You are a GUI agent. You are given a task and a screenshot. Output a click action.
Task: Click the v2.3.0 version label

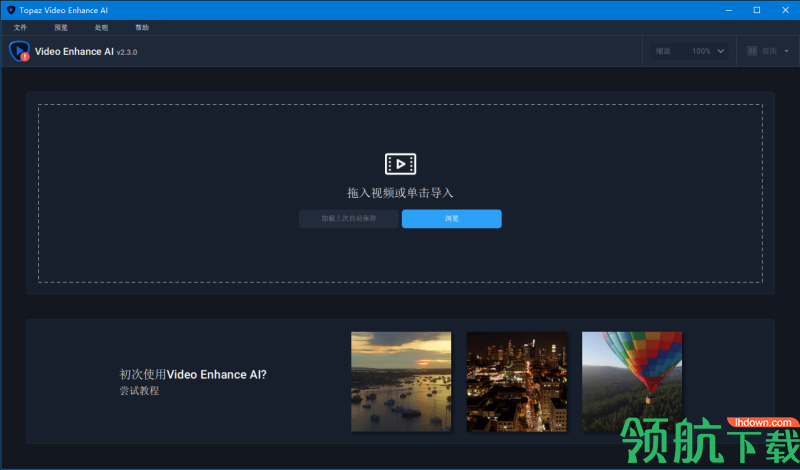[x=127, y=53]
